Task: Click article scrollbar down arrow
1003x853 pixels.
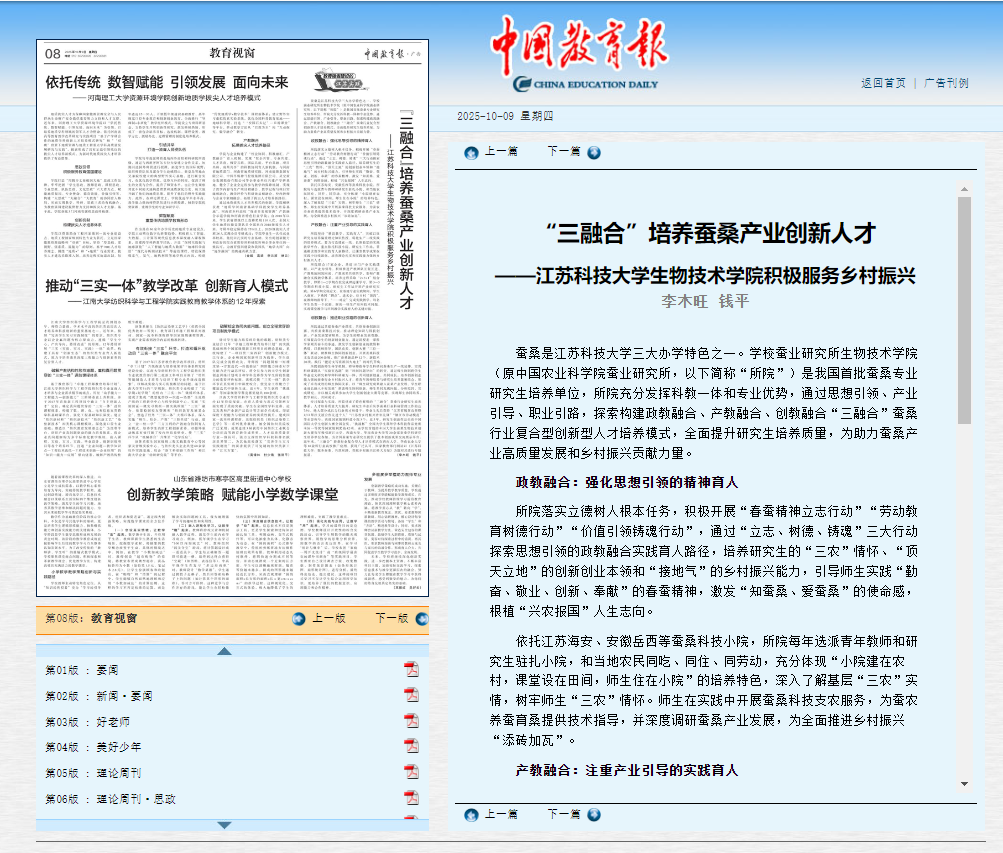Action: pyautogui.click(x=964, y=783)
